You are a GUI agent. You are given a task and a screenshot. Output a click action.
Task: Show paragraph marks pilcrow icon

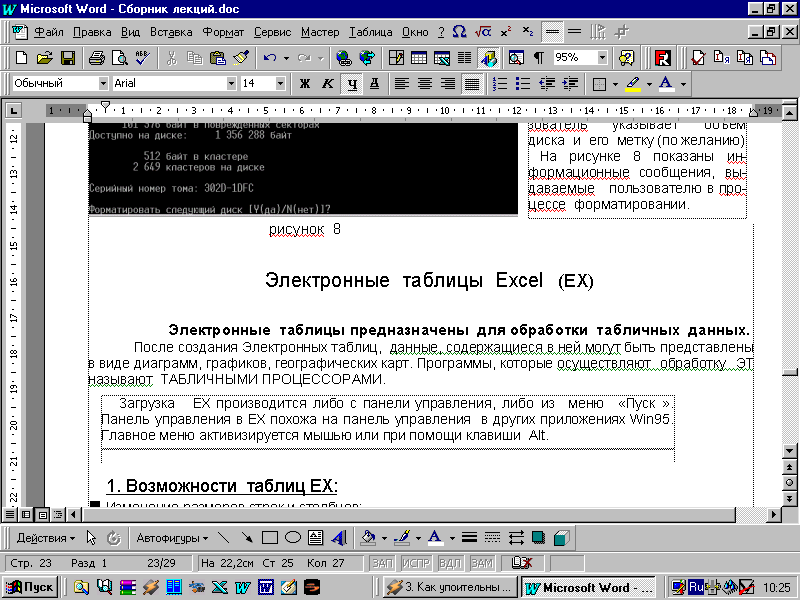point(539,58)
